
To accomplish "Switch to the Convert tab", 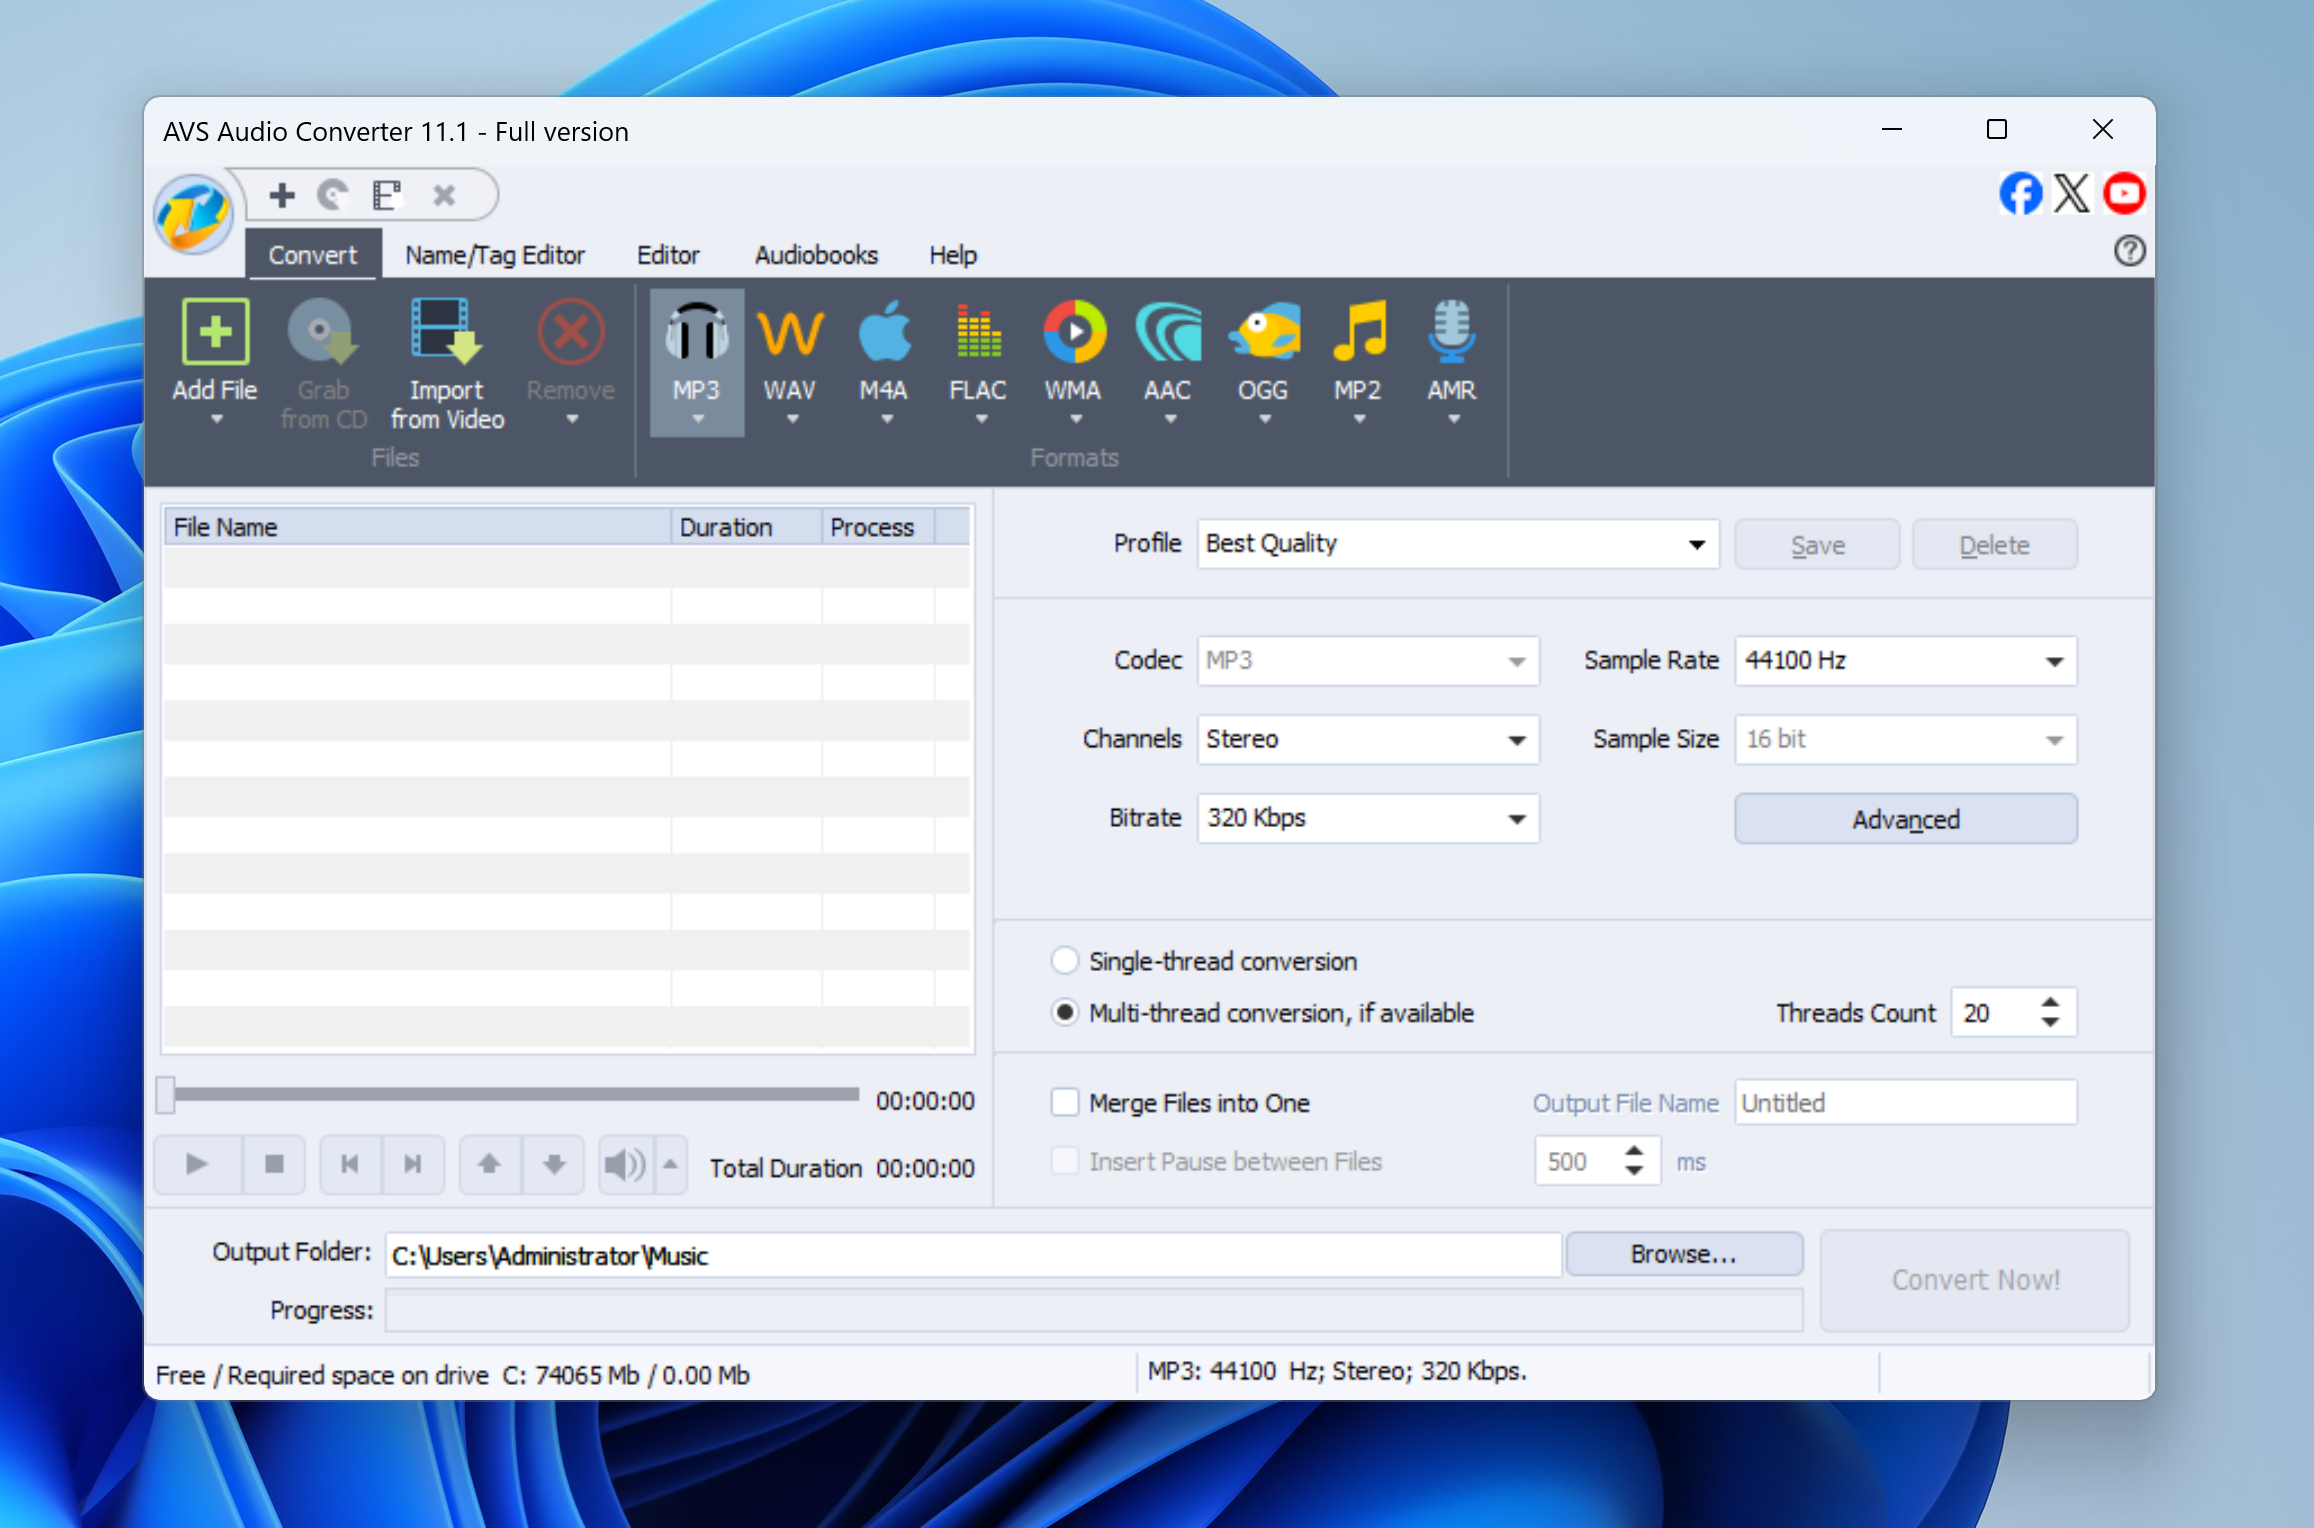I will tap(313, 255).
